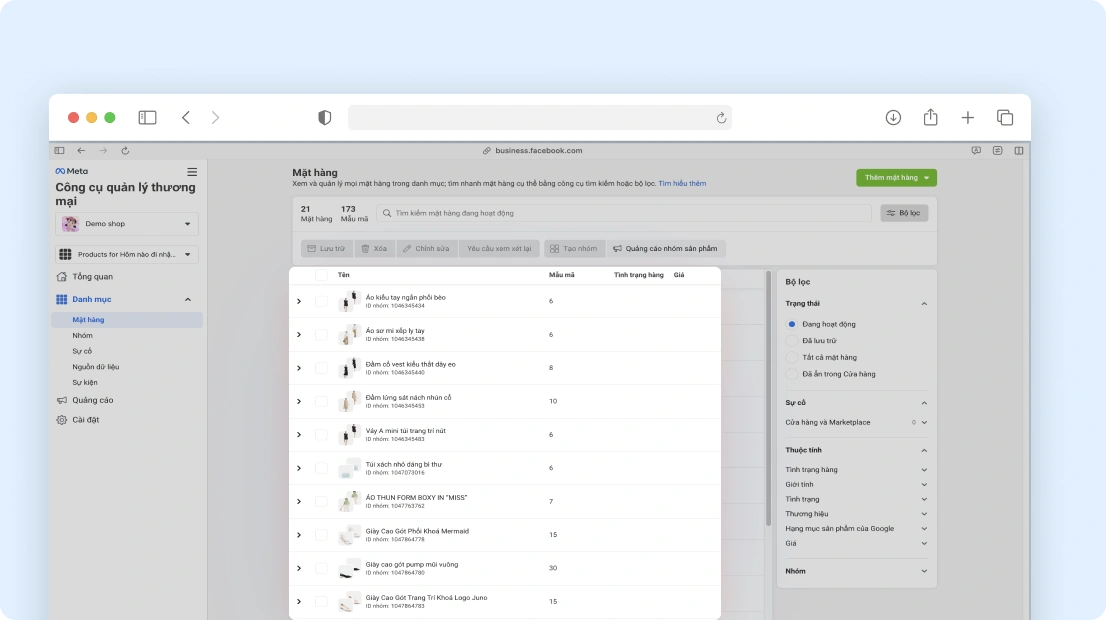Select Đã ẩn trong Cửa hàng option
This screenshot has height=620, width=1106.
point(791,375)
